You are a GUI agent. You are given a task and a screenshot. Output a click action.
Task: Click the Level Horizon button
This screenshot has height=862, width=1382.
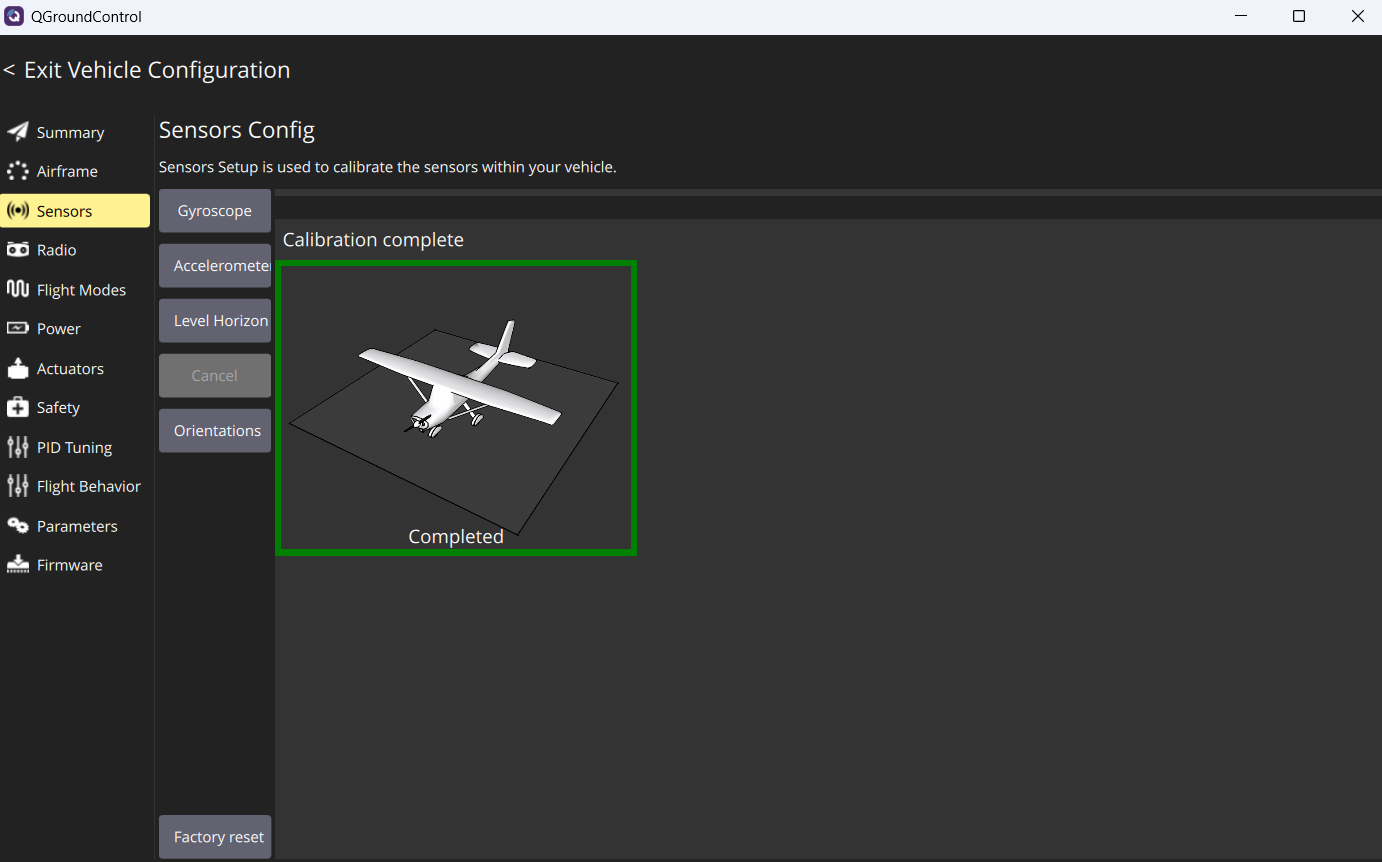click(215, 321)
